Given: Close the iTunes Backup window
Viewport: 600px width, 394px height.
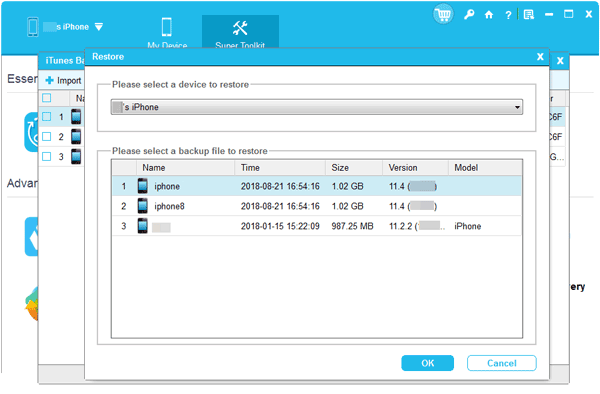Looking at the screenshot, I should [560, 60].
